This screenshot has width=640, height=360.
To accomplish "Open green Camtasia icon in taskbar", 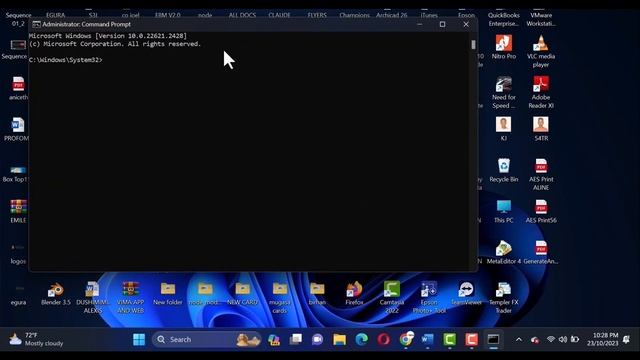I will [449, 339].
